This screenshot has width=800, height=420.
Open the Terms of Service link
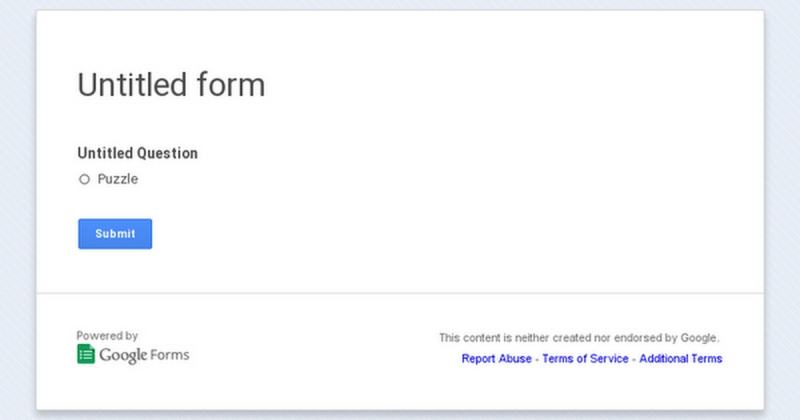(585, 359)
